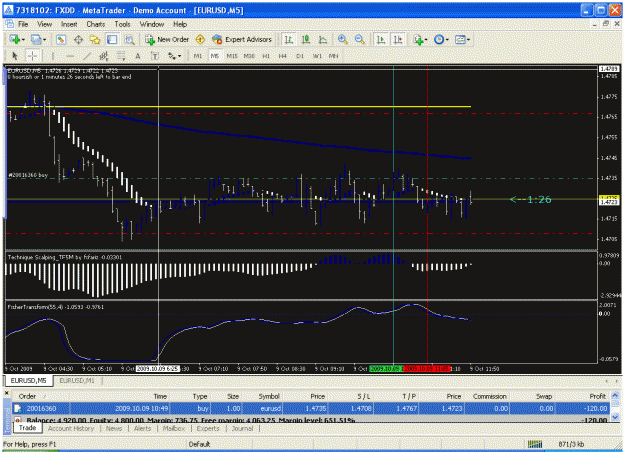Screen dimensions: 625x452
Task: Select the equidistant channel tool
Action: [104, 56]
